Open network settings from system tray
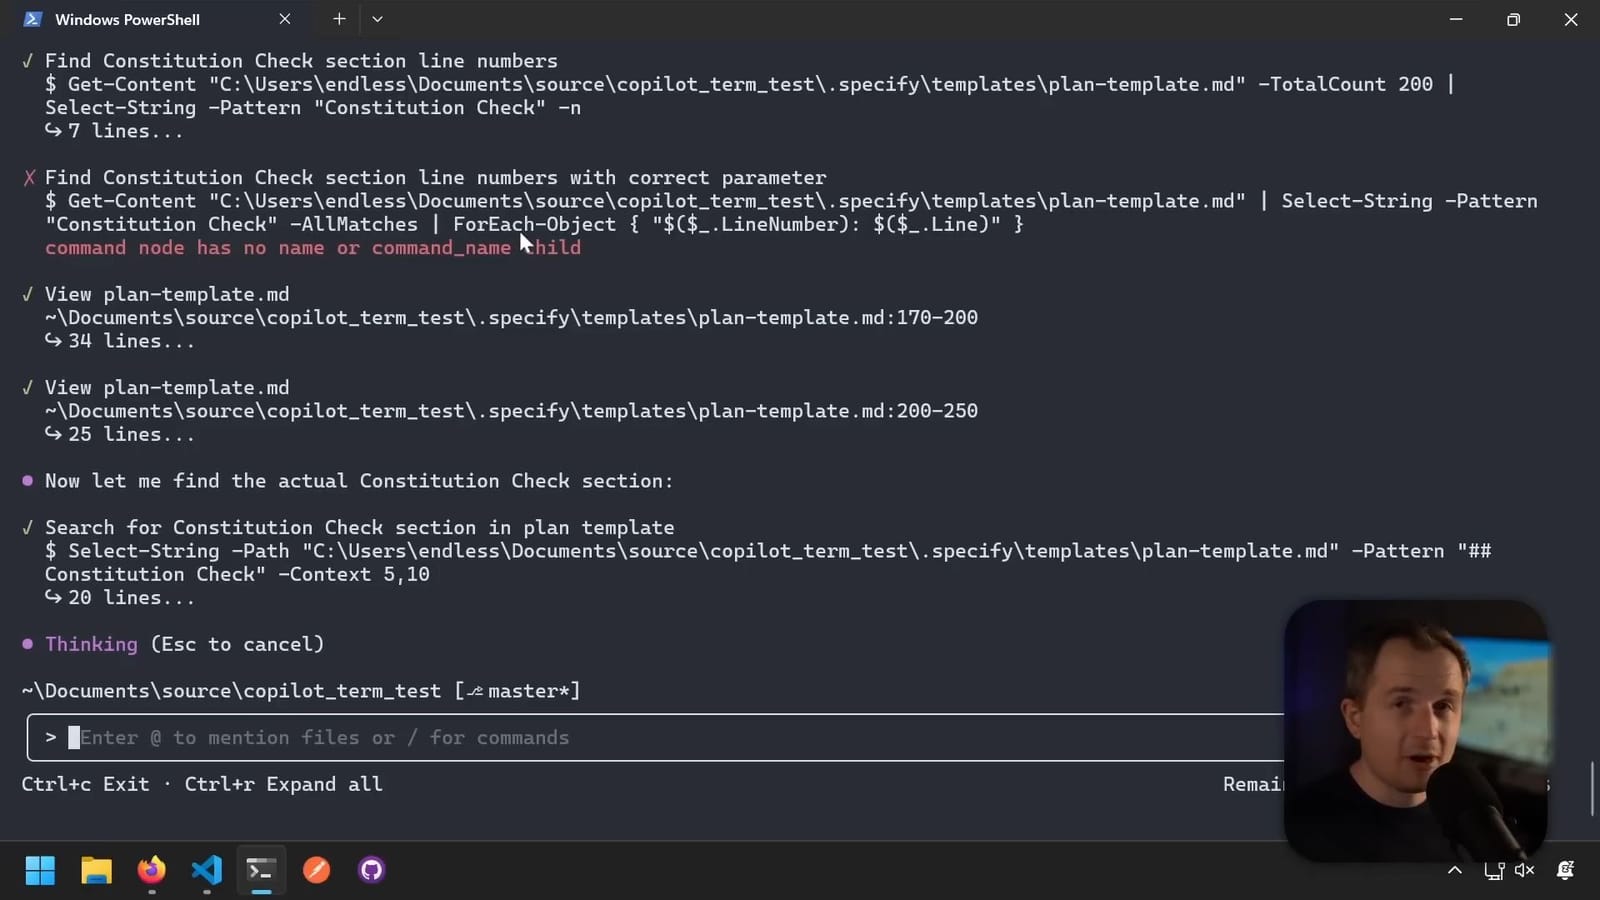The height and width of the screenshot is (900, 1600). coord(1496,870)
